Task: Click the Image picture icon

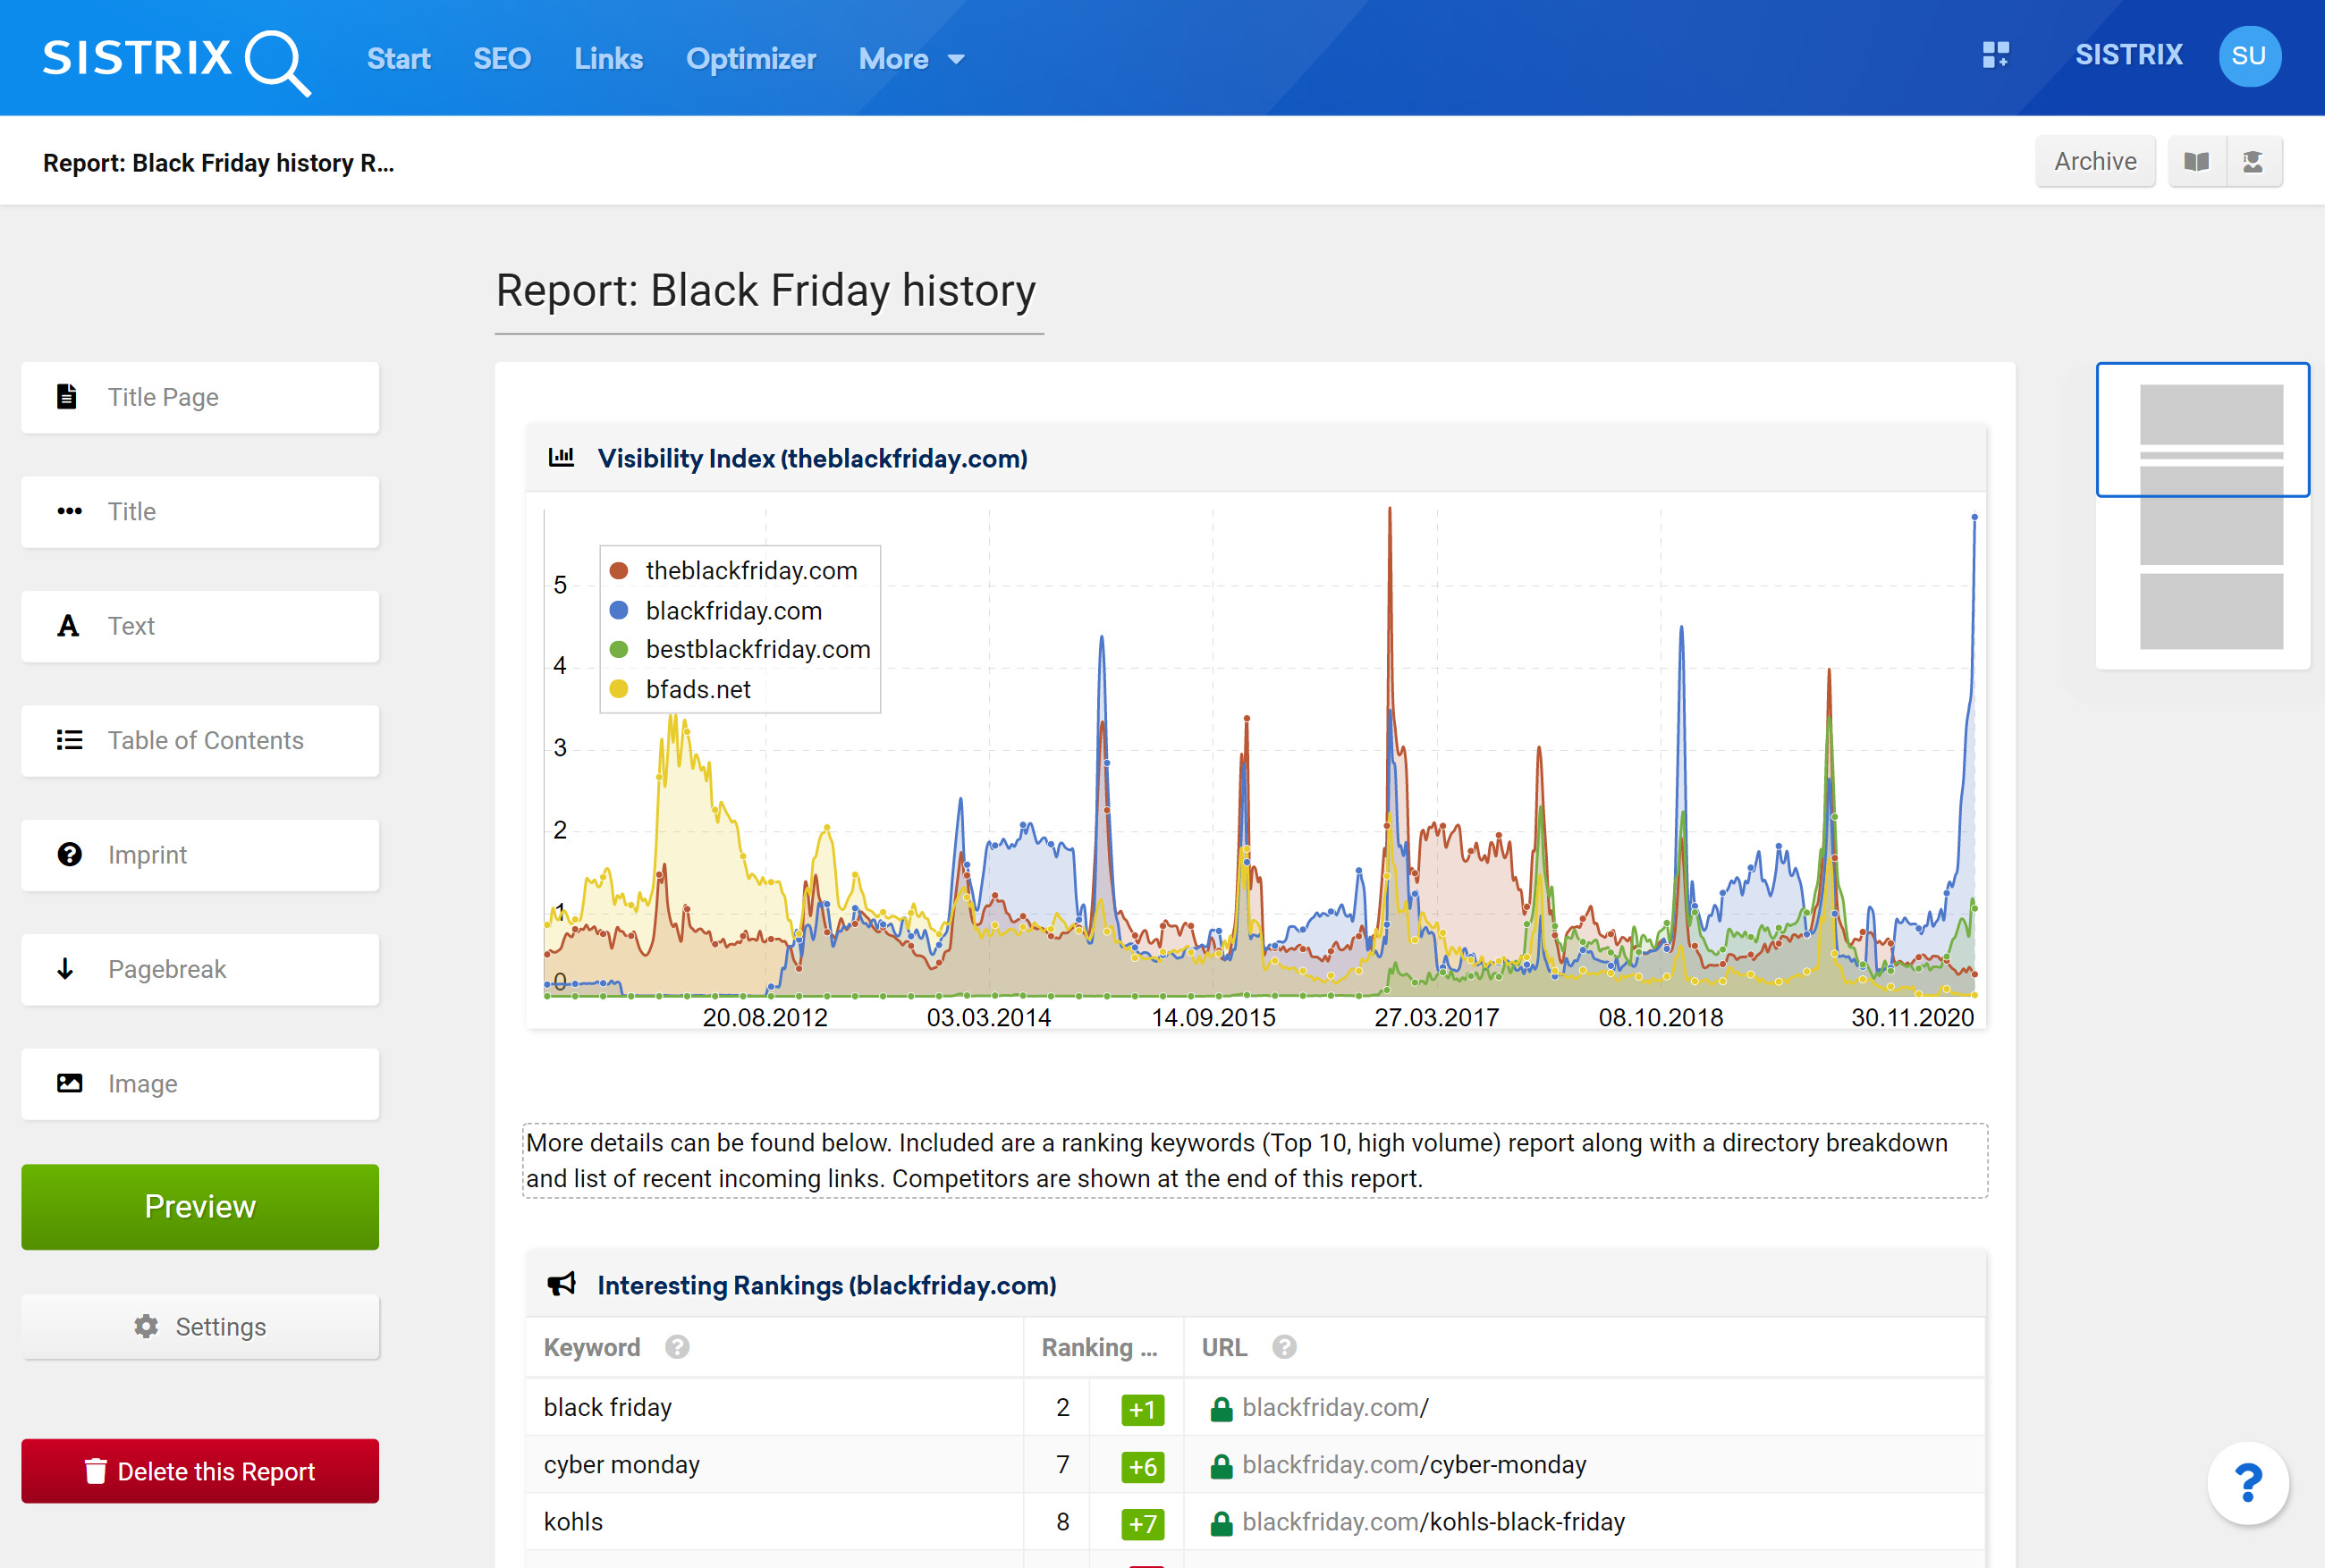Action: point(69,1083)
